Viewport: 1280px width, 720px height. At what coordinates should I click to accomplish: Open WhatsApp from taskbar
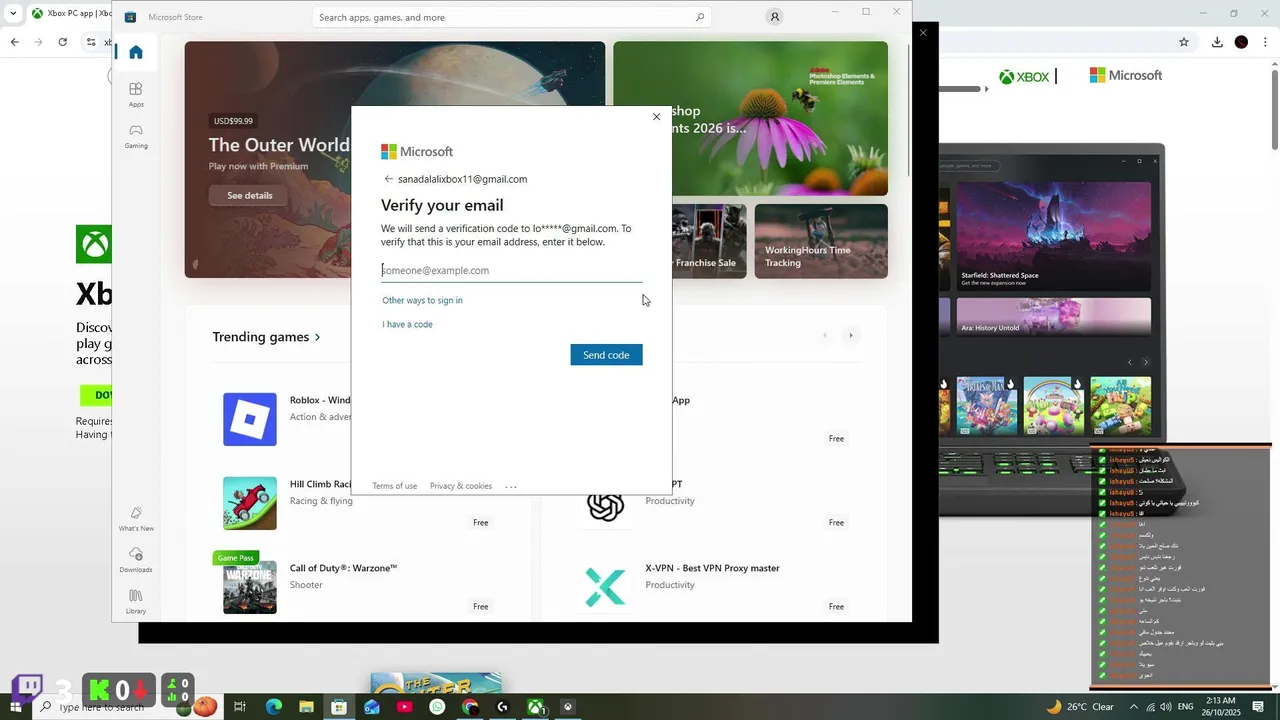[x=437, y=707]
